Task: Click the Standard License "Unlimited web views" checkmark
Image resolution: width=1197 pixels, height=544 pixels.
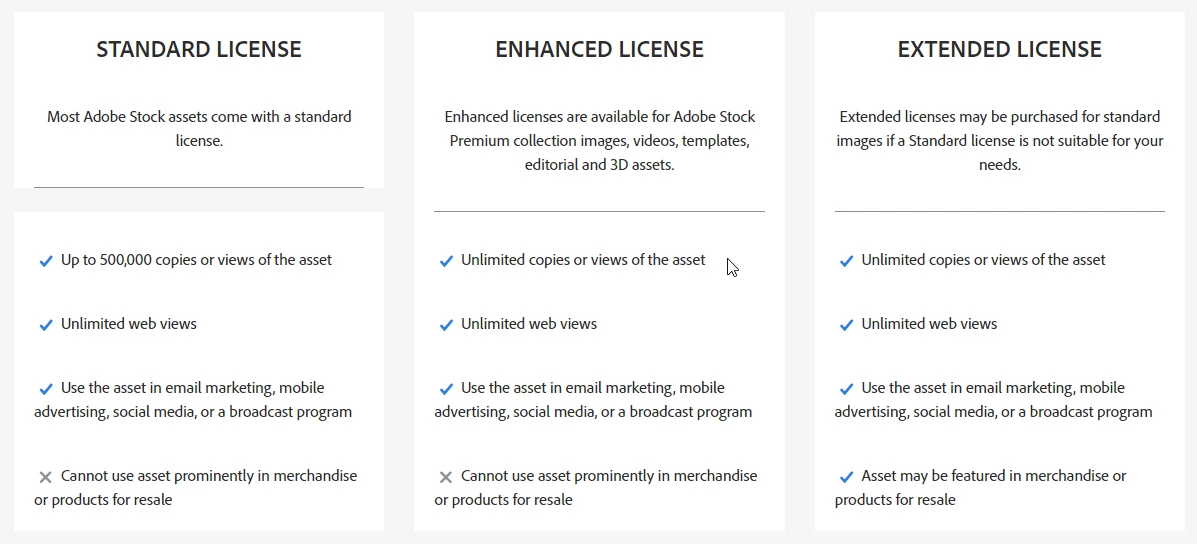Action: (x=45, y=325)
